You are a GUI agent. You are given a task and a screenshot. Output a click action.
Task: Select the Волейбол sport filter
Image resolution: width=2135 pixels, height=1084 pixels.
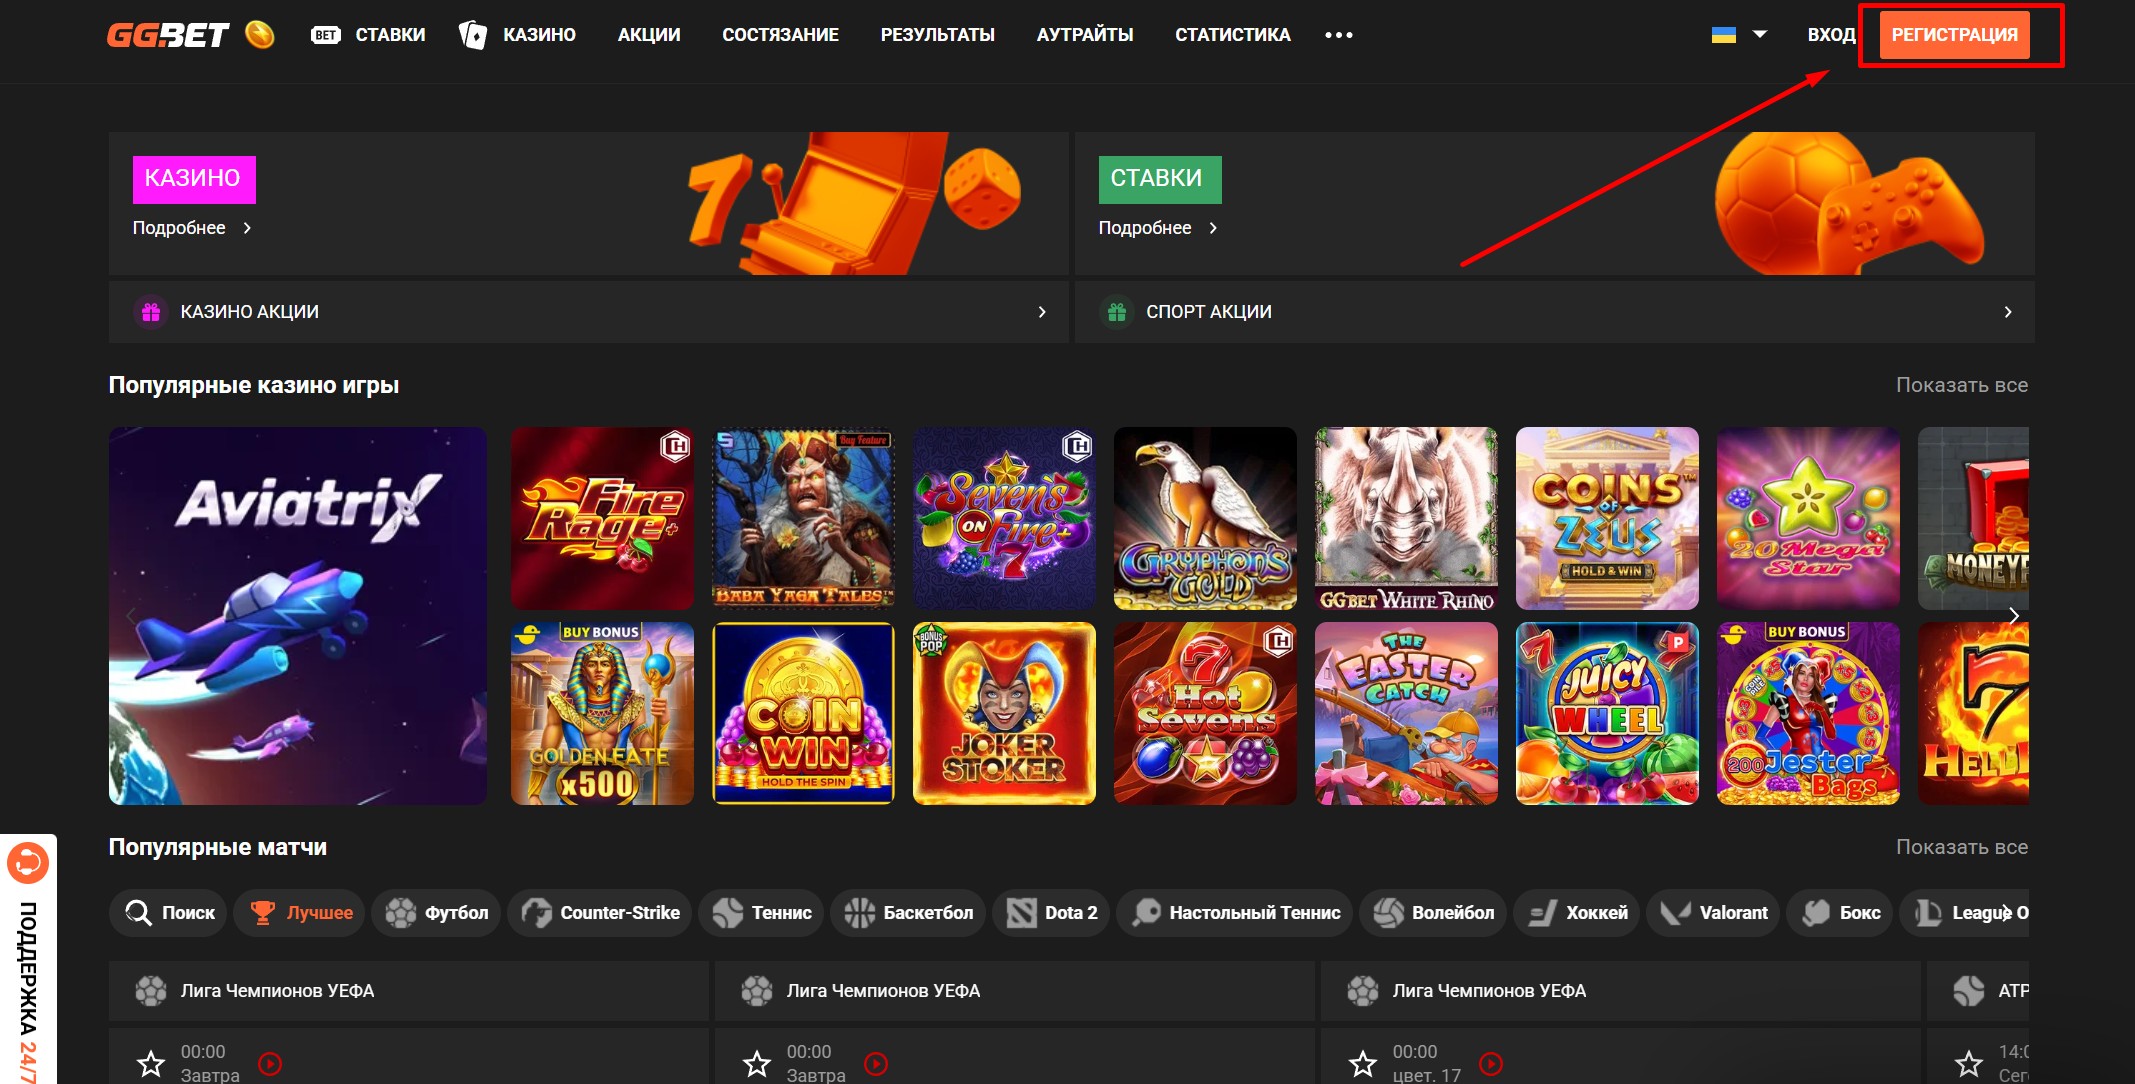[1434, 913]
